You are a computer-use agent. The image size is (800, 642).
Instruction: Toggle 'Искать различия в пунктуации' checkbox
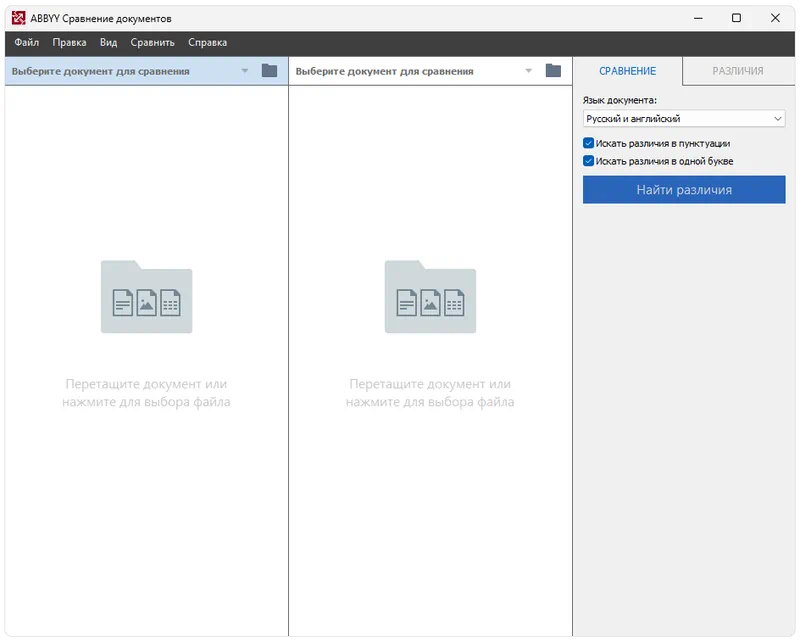pyautogui.click(x=589, y=144)
